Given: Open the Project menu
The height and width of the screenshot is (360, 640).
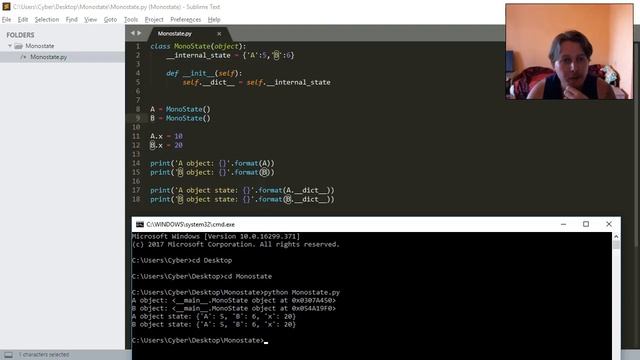Looking at the screenshot, I should [x=154, y=20].
